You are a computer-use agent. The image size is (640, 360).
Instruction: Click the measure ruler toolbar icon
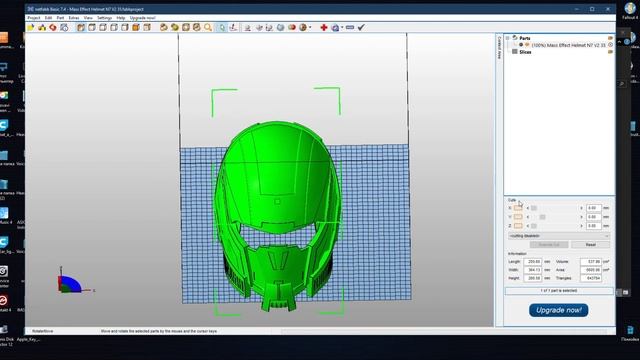pos(350,27)
